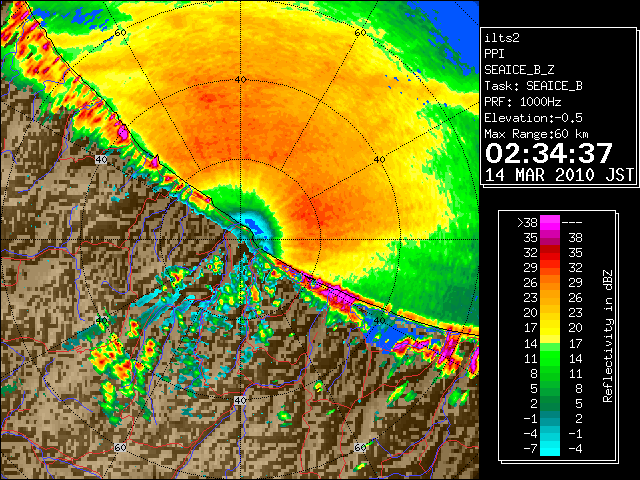Pick the orange 26–29 dBZ color swatch
The height and width of the screenshot is (480, 640).
point(550,283)
